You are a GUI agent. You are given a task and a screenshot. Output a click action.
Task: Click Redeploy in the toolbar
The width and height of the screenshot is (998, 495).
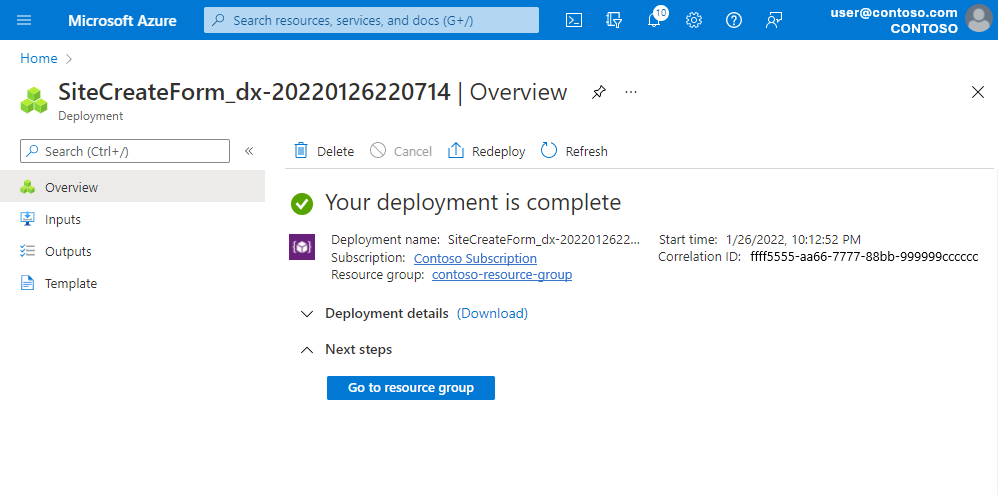(x=487, y=151)
